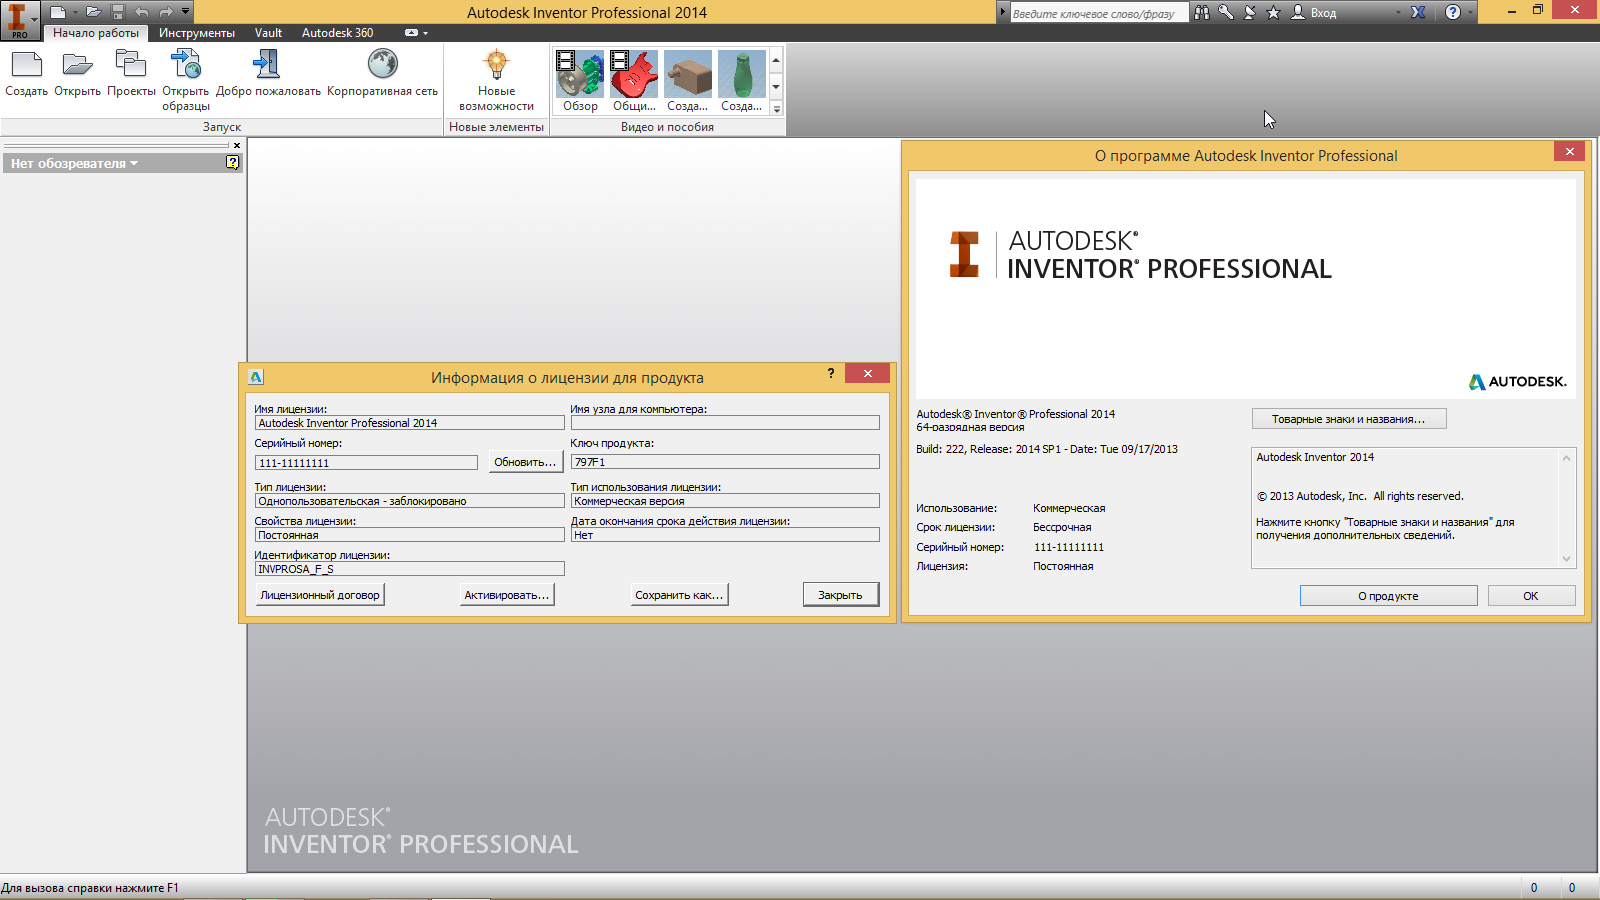Click the Вход sign-in user icon
Screen dimensions: 1600x900
(x=1298, y=12)
